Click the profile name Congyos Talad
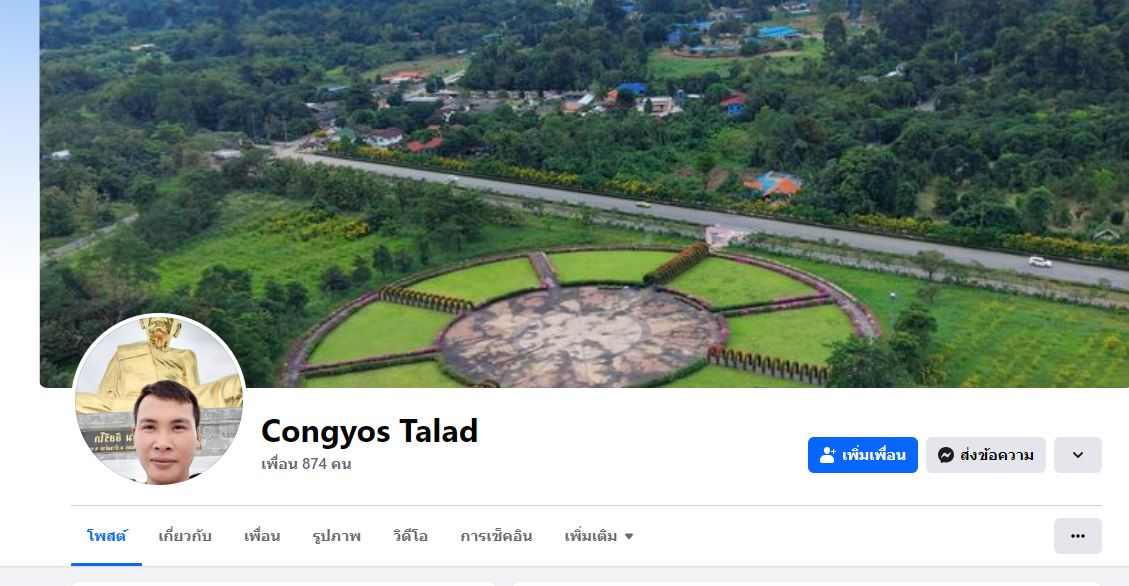This screenshot has height=586, width=1129. point(369,431)
